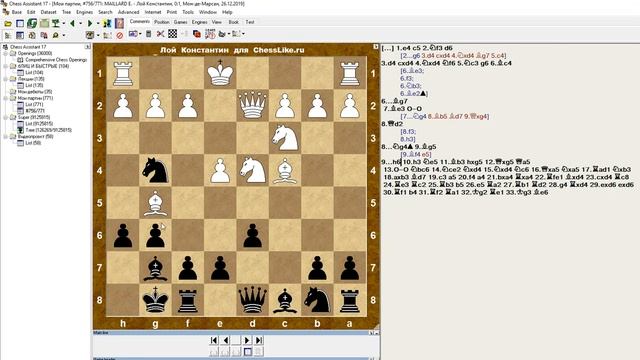Open the Base menu
The image size is (640, 360).
(16, 12)
